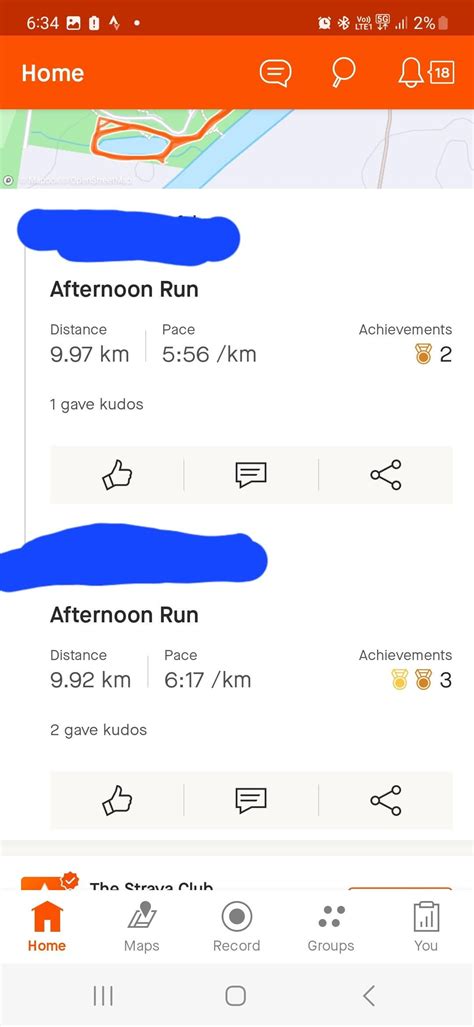
Task: Give kudos to the 9.97 km run
Action: click(117, 475)
